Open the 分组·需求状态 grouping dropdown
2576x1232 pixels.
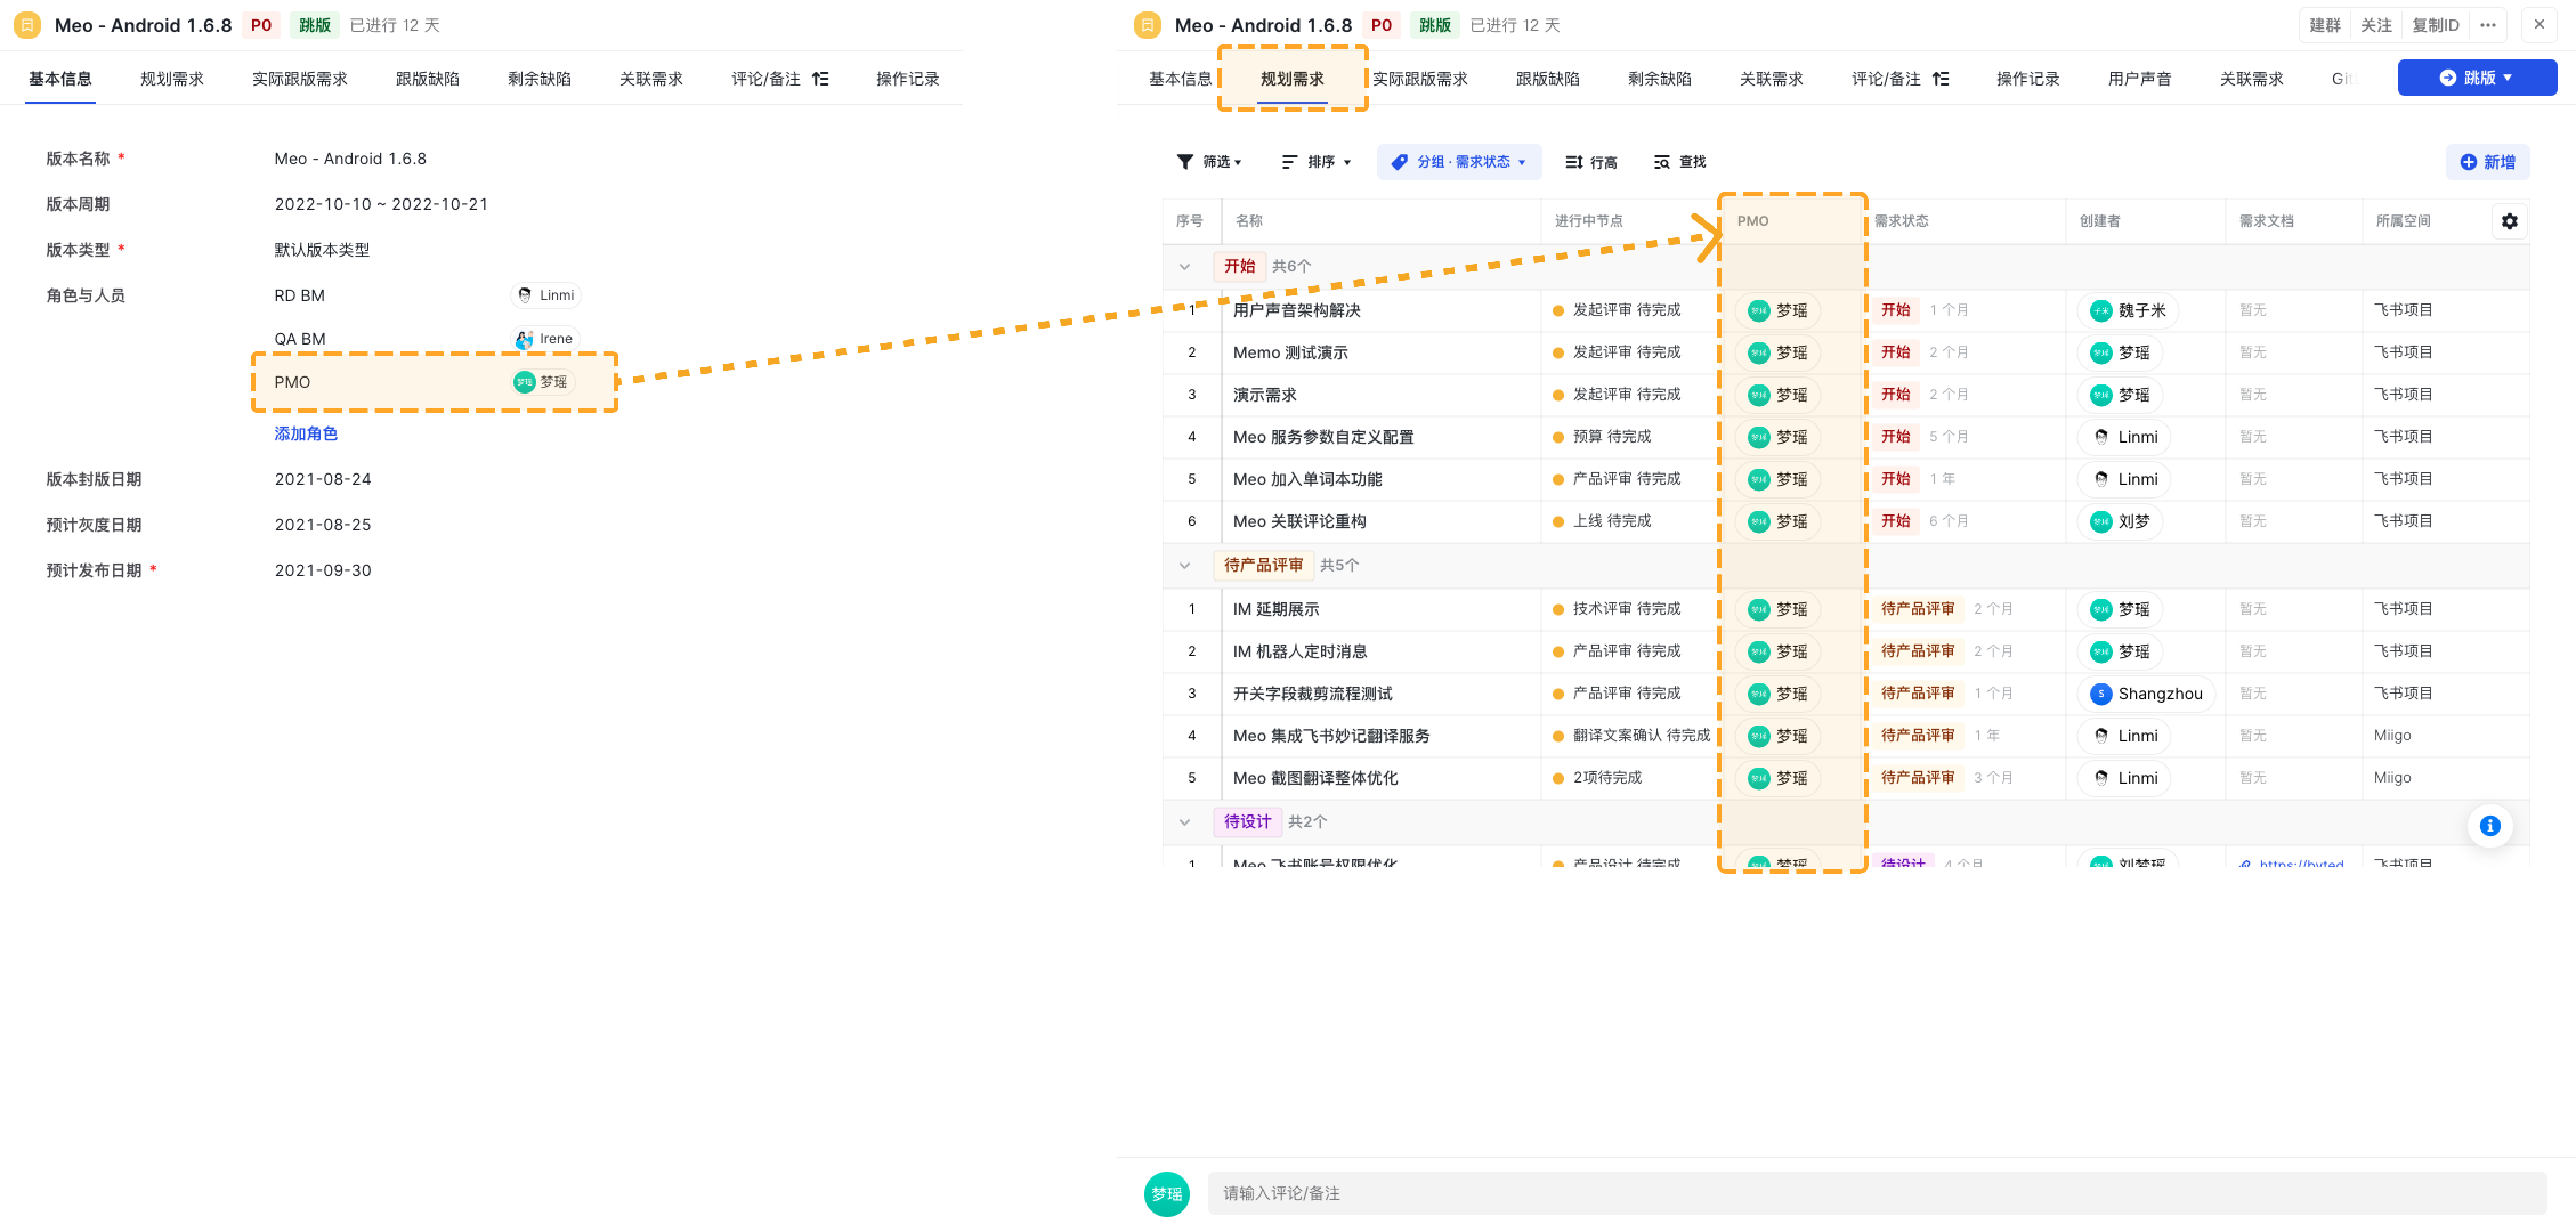pyautogui.click(x=1458, y=162)
